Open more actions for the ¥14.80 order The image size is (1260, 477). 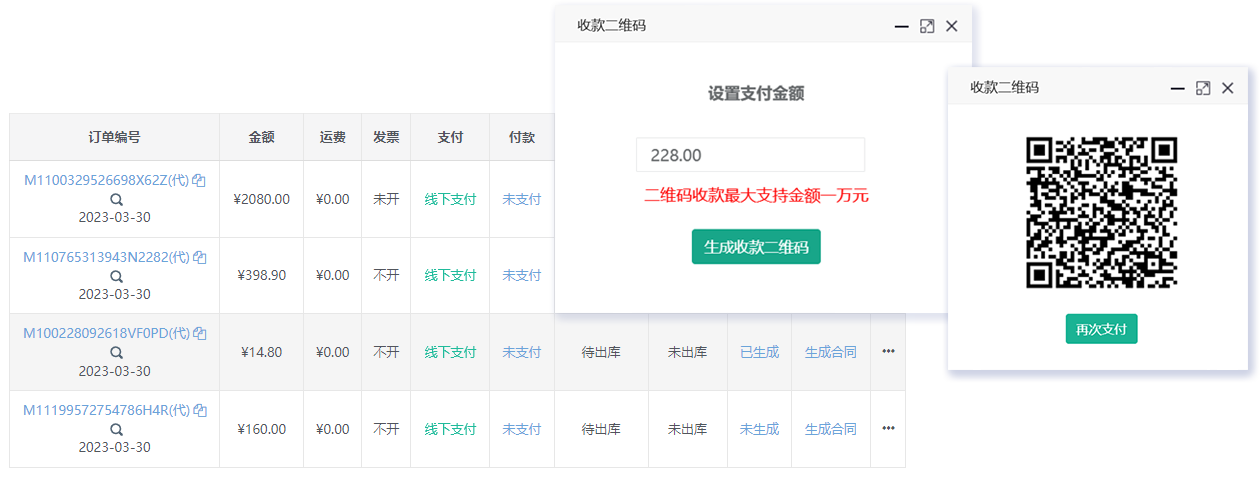click(888, 352)
